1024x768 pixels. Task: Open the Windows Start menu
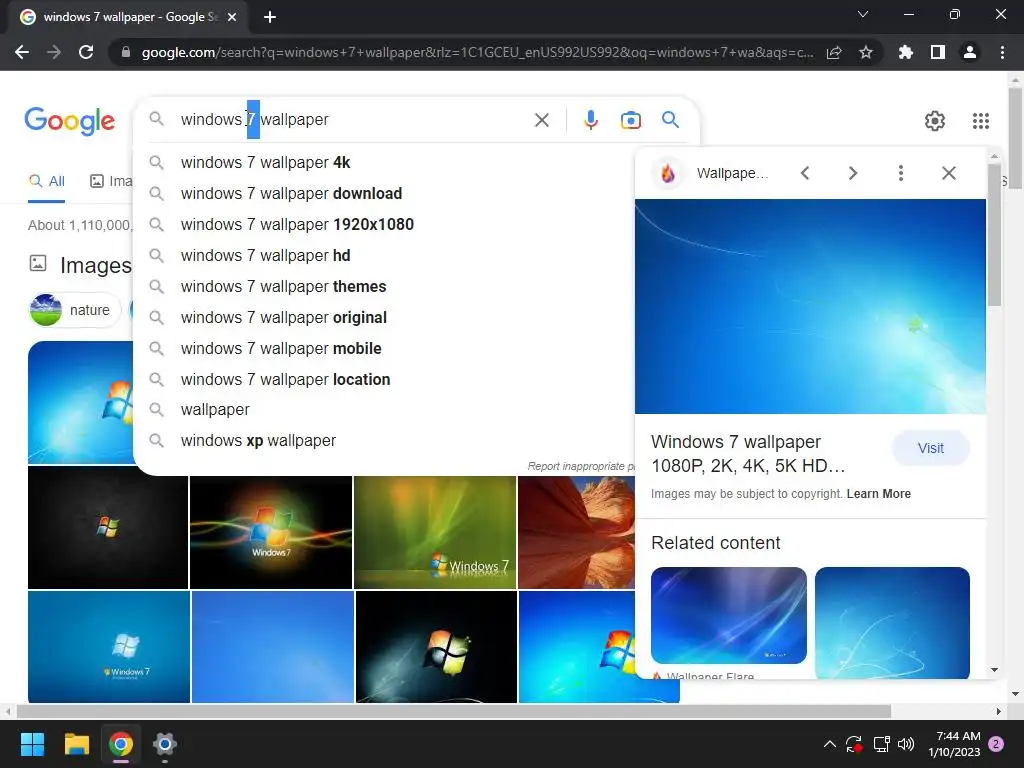click(x=32, y=744)
